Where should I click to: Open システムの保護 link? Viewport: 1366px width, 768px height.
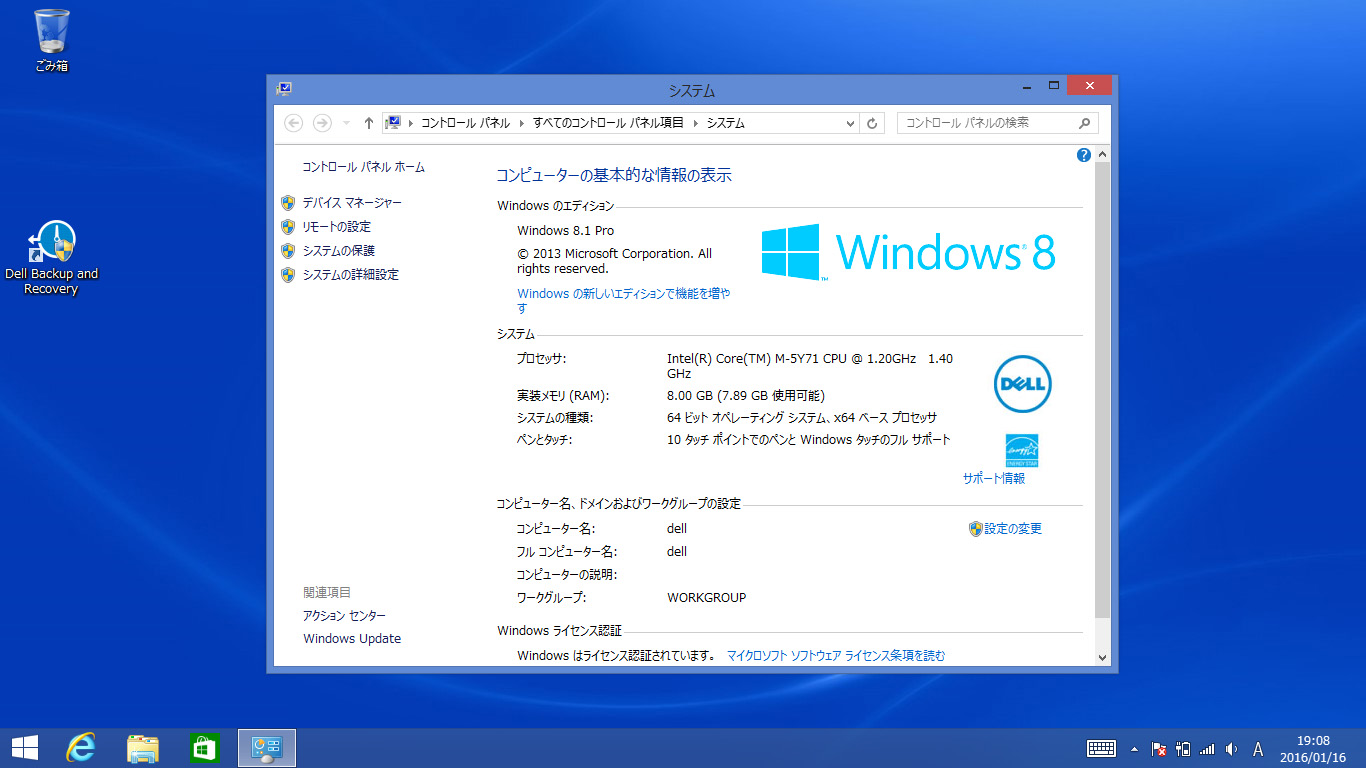click(x=338, y=251)
